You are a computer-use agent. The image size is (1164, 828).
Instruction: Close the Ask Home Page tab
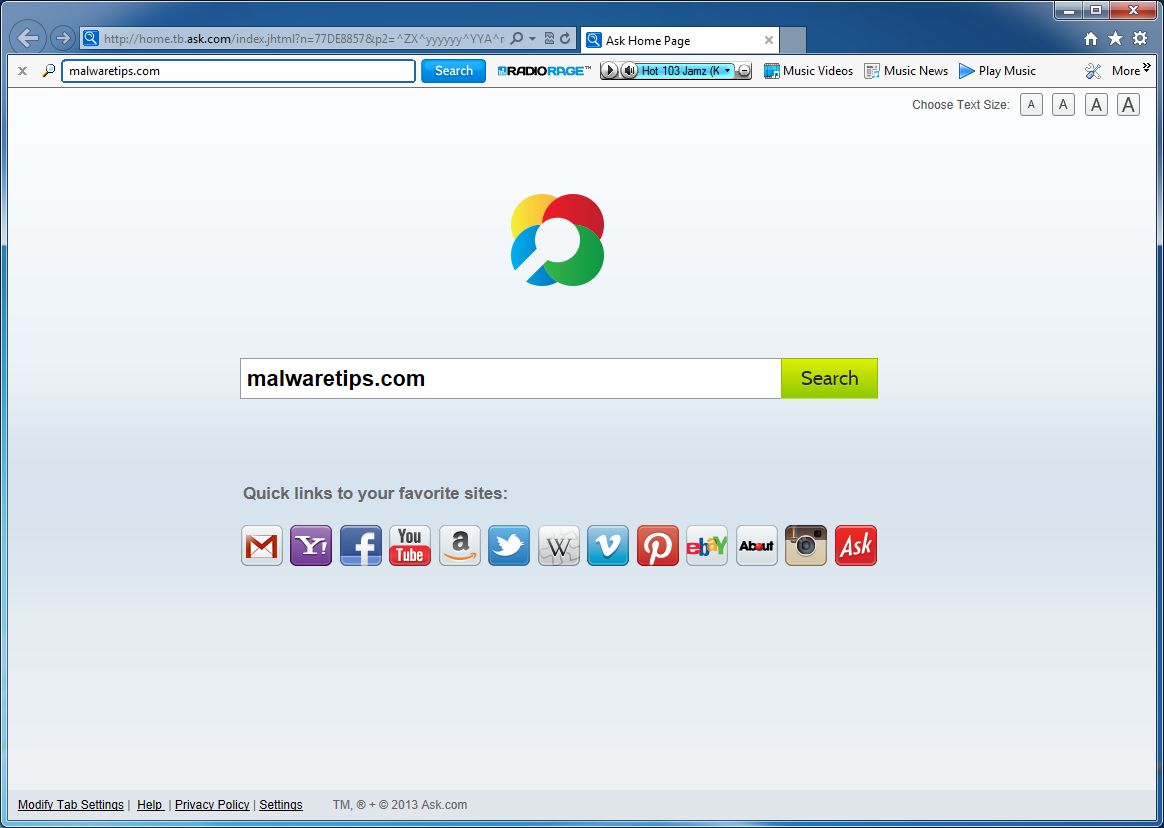[769, 40]
